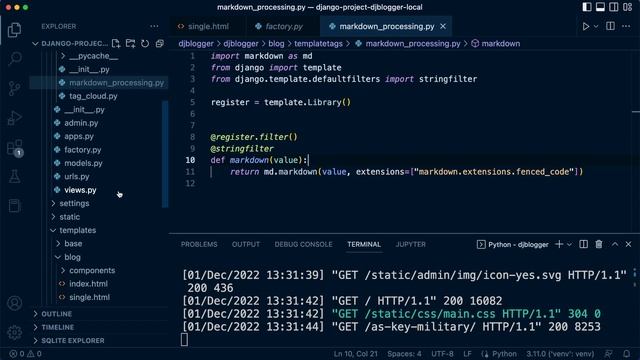Open the Search view in activity bar
This screenshot has width=640, height=360.
tap(15, 58)
